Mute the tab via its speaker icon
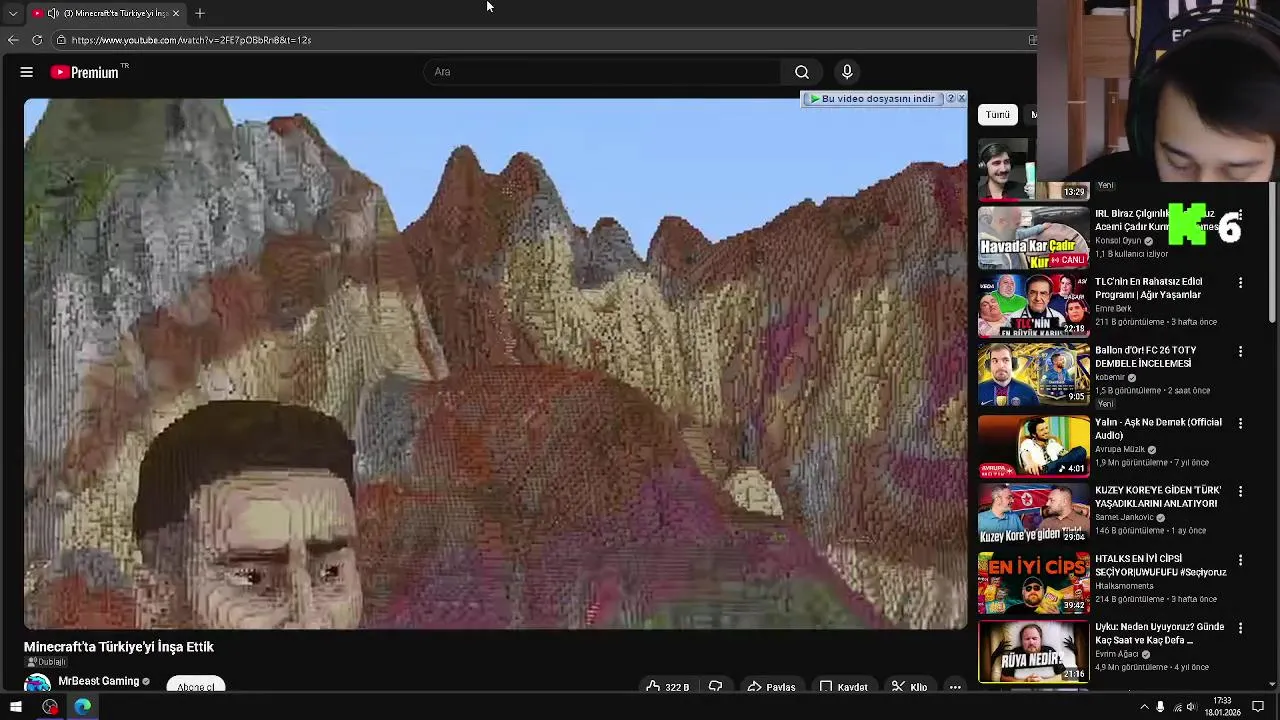1280x720 pixels. [x=53, y=13]
